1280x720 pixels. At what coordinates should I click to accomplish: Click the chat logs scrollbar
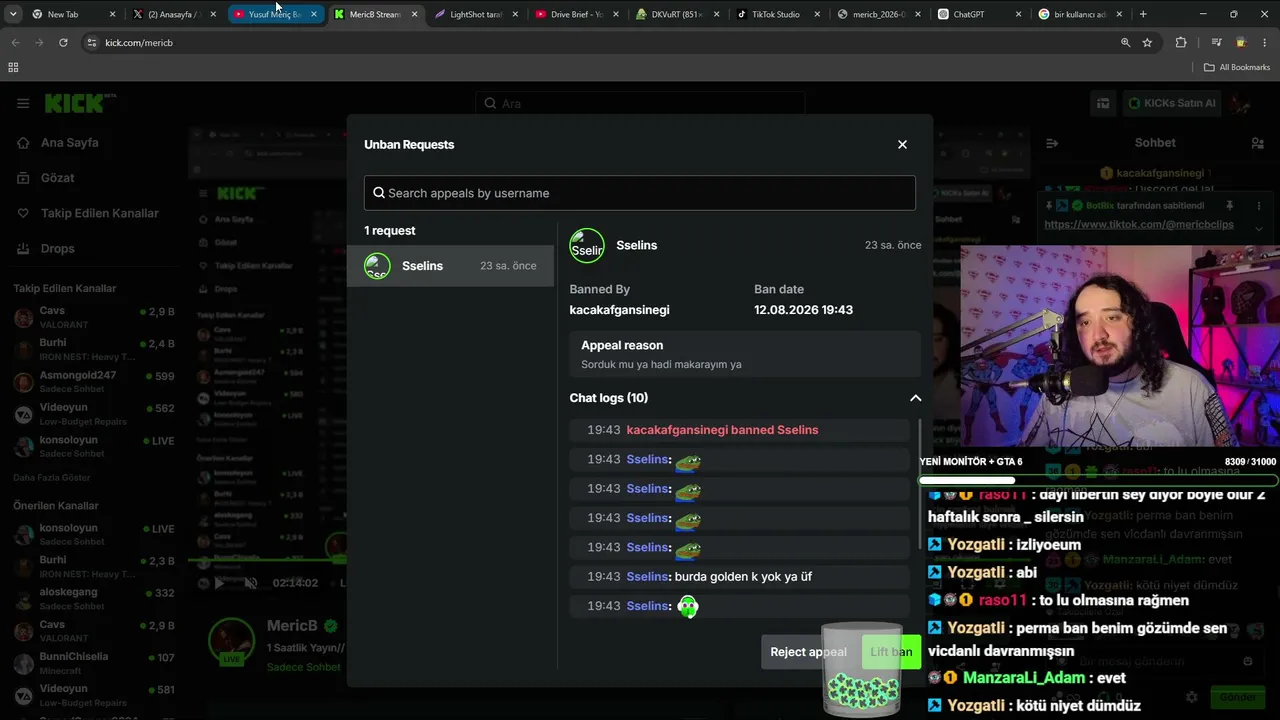click(x=919, y=482)
